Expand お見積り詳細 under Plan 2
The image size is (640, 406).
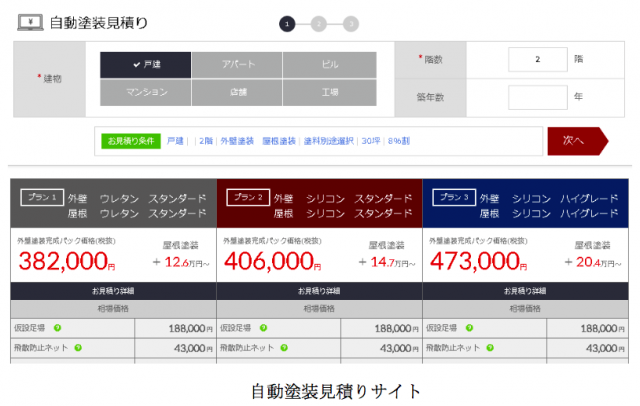pyautogui.click(x=318, y=291)
